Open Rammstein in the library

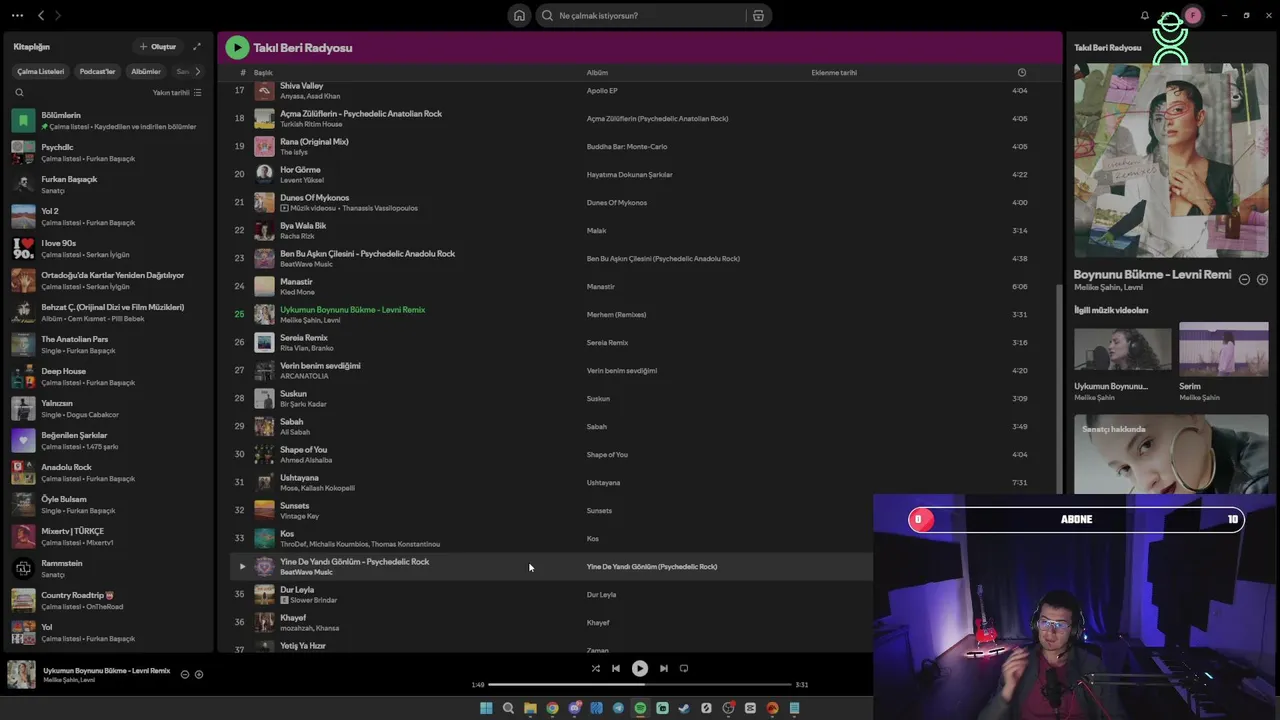[107, 569]
